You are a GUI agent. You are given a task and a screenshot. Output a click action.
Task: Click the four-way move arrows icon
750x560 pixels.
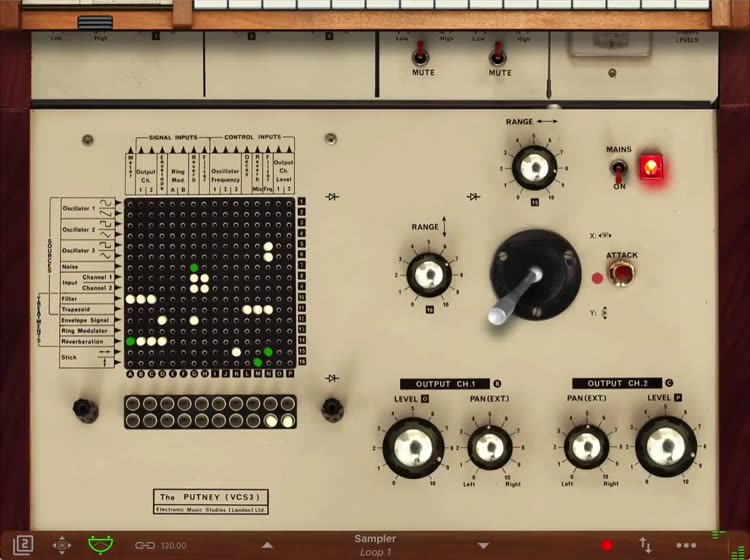coord(62,545)
